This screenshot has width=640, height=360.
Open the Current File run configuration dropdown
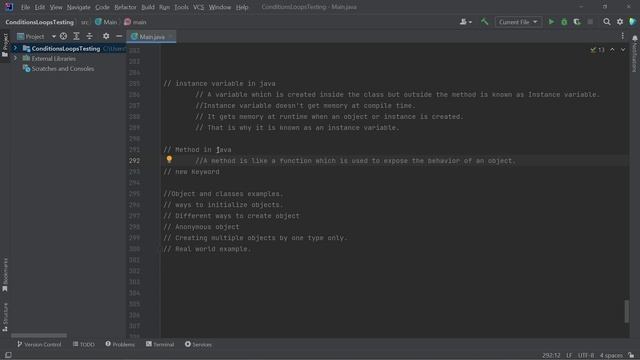[x=518, y=22]
